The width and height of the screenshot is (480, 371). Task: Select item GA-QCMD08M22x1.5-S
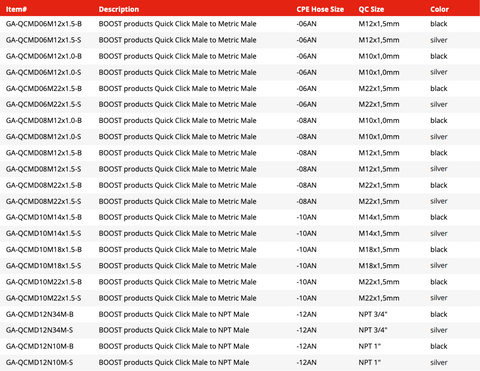(x=43, y=201)
